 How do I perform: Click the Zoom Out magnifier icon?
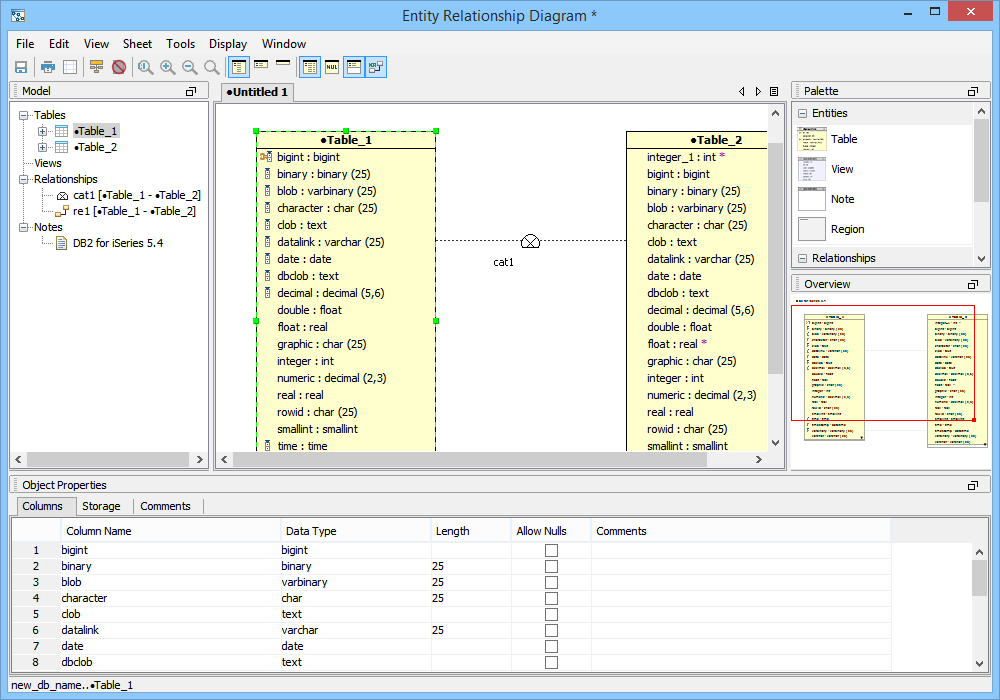tap(189, 67)
